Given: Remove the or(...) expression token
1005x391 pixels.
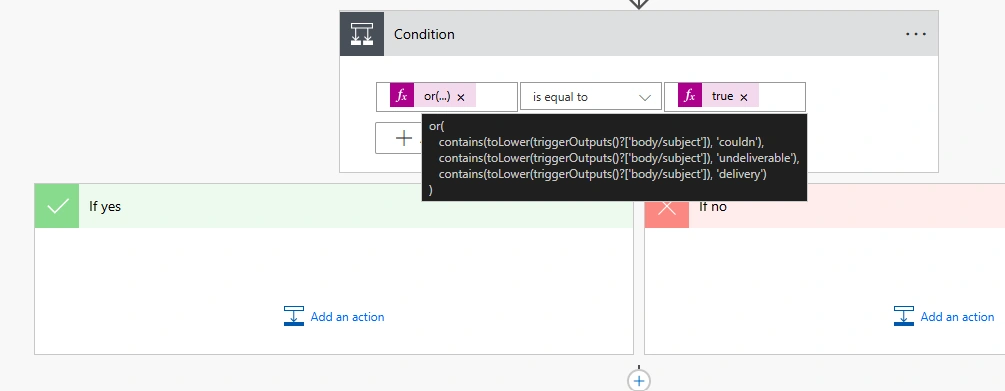Looking at the screenshot, I should [x=460, y=97].
